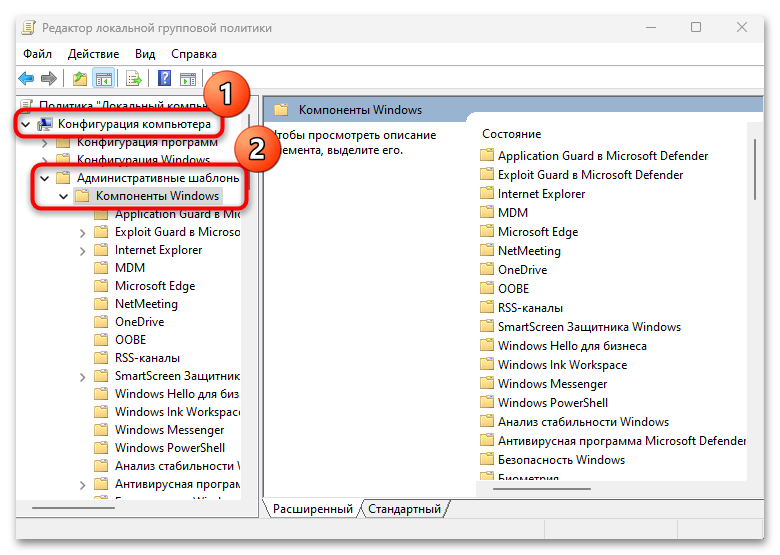Open Internet Explorer folder in right pane
Screen dimensions: 780x555
click(x=541, y=194)
